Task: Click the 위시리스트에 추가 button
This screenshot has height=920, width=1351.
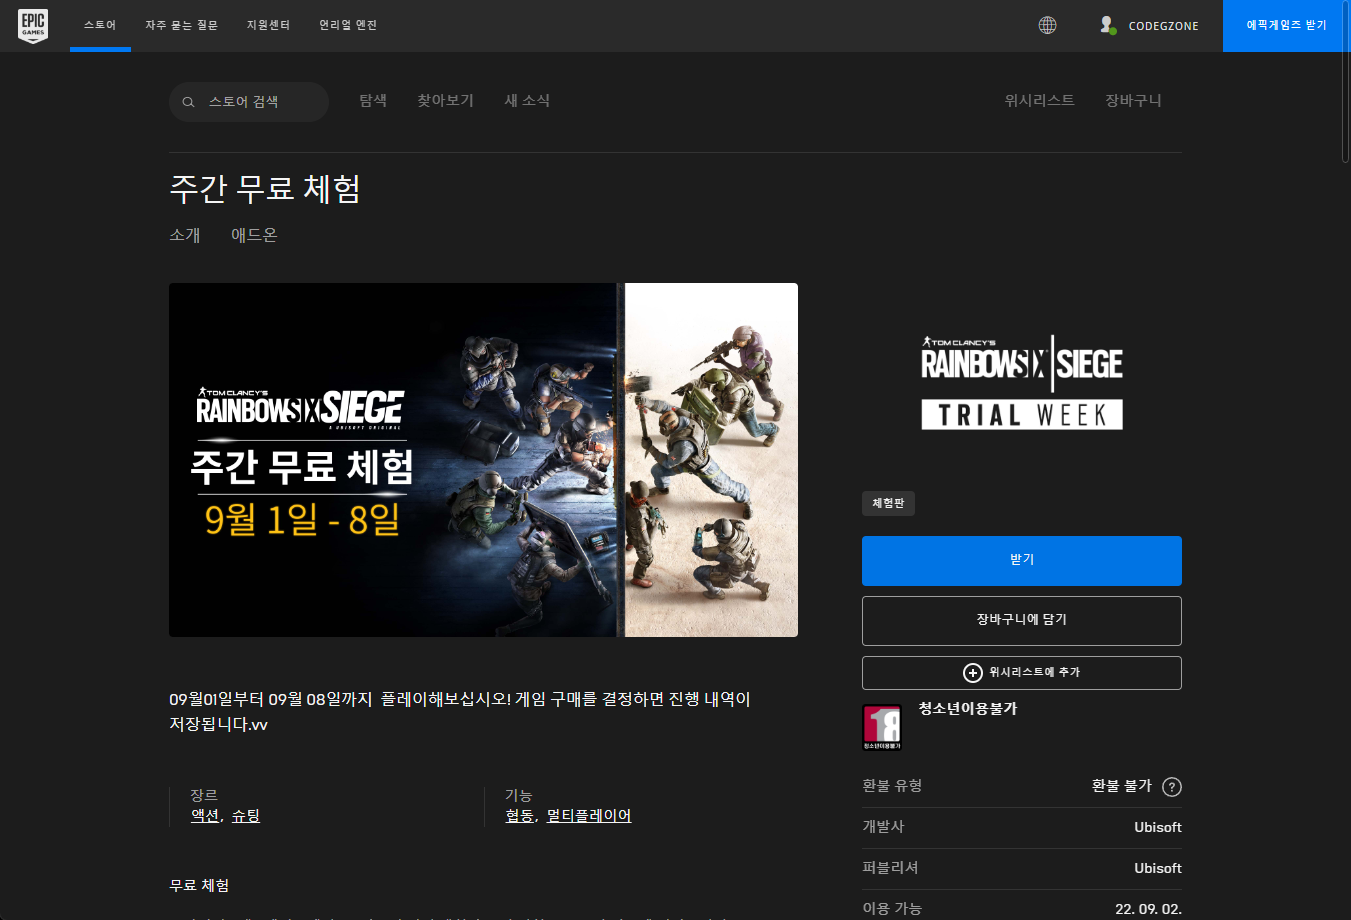Action: click(1022, 673)
